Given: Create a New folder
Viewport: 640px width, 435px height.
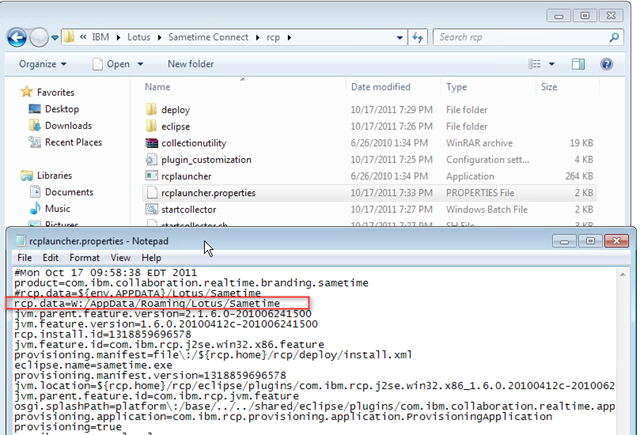Looking at the screenshot, I should coord(190,64).
